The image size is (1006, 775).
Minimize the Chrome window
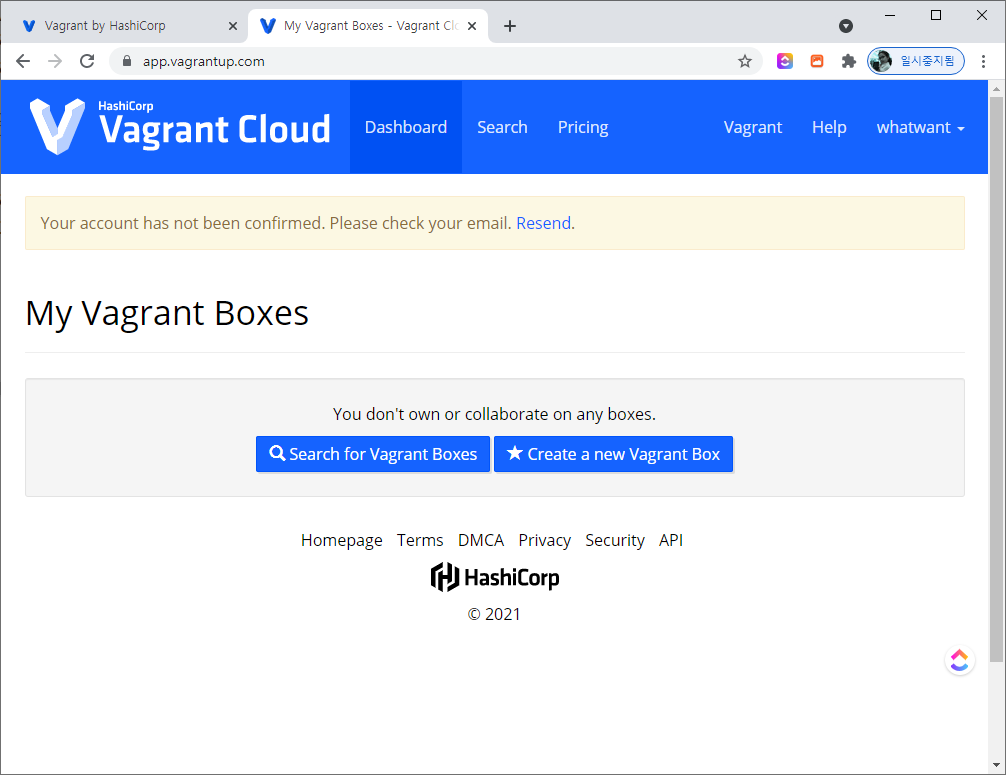[890, 15]
